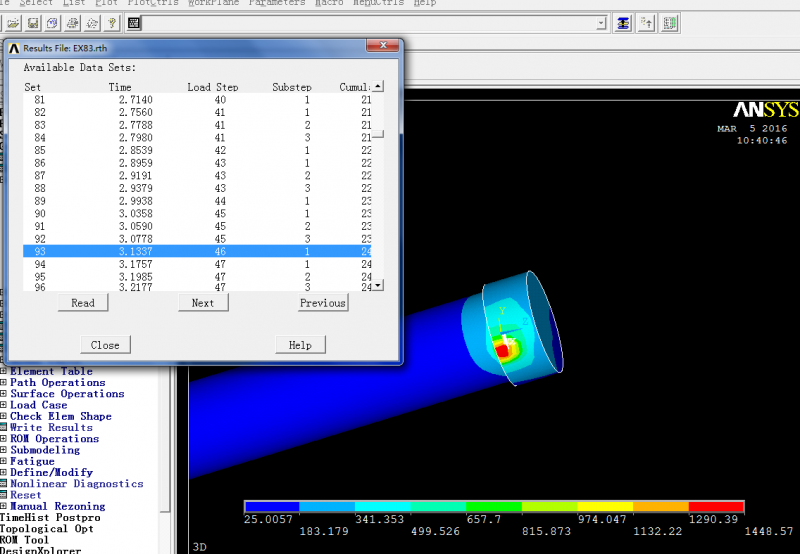Click the red segment of contour legend
Screen dimensions: 800x554
point(716,507)
